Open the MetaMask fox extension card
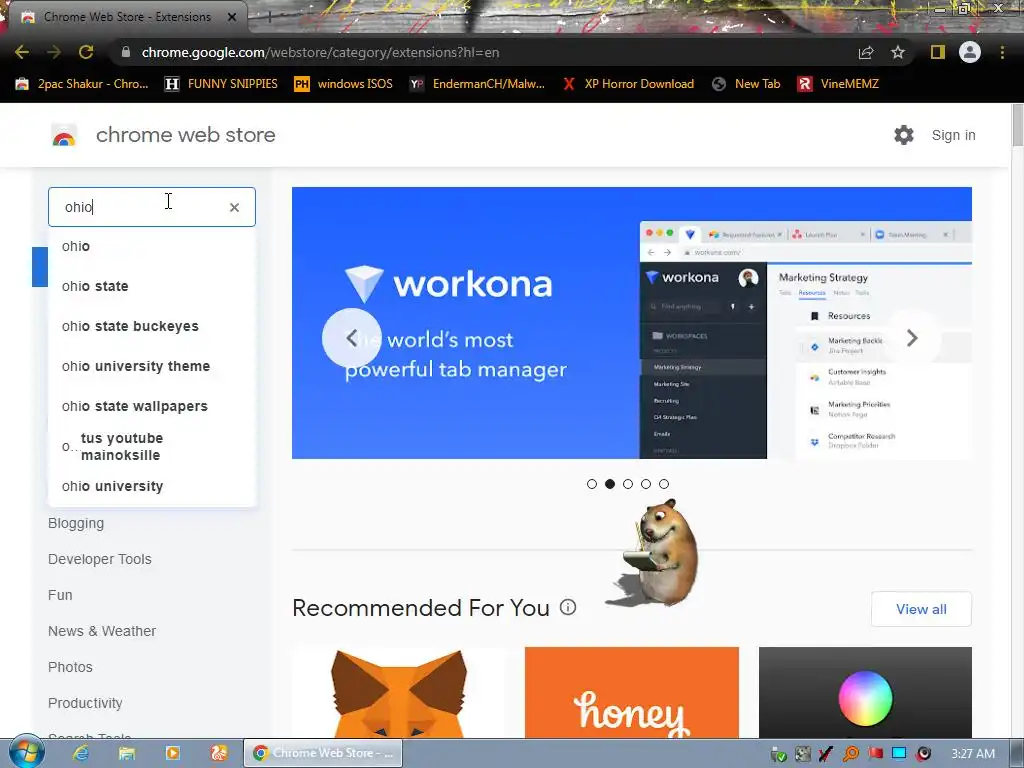This screenshot has width=1024, height=768. point(398,693)
